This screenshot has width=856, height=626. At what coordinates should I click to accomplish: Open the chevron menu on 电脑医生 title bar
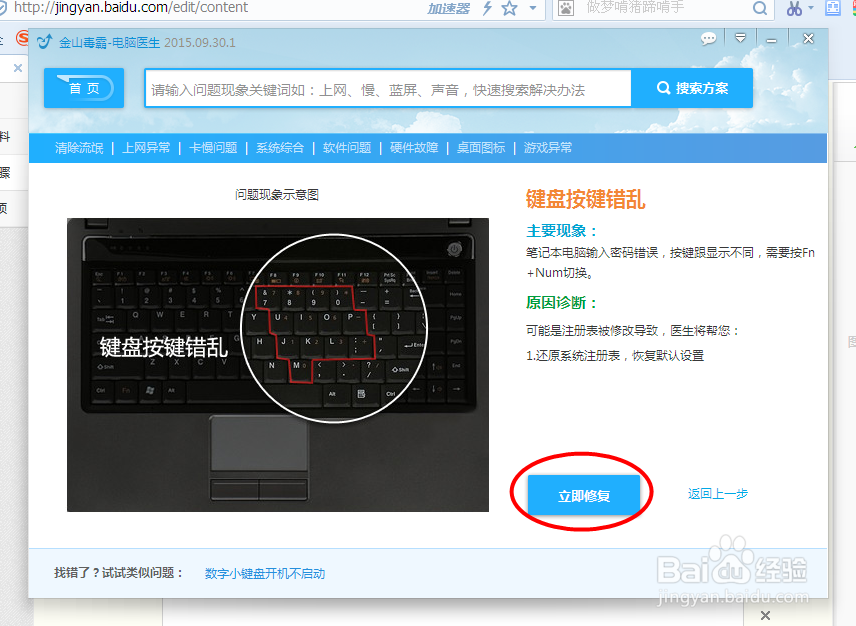point(740,38)
